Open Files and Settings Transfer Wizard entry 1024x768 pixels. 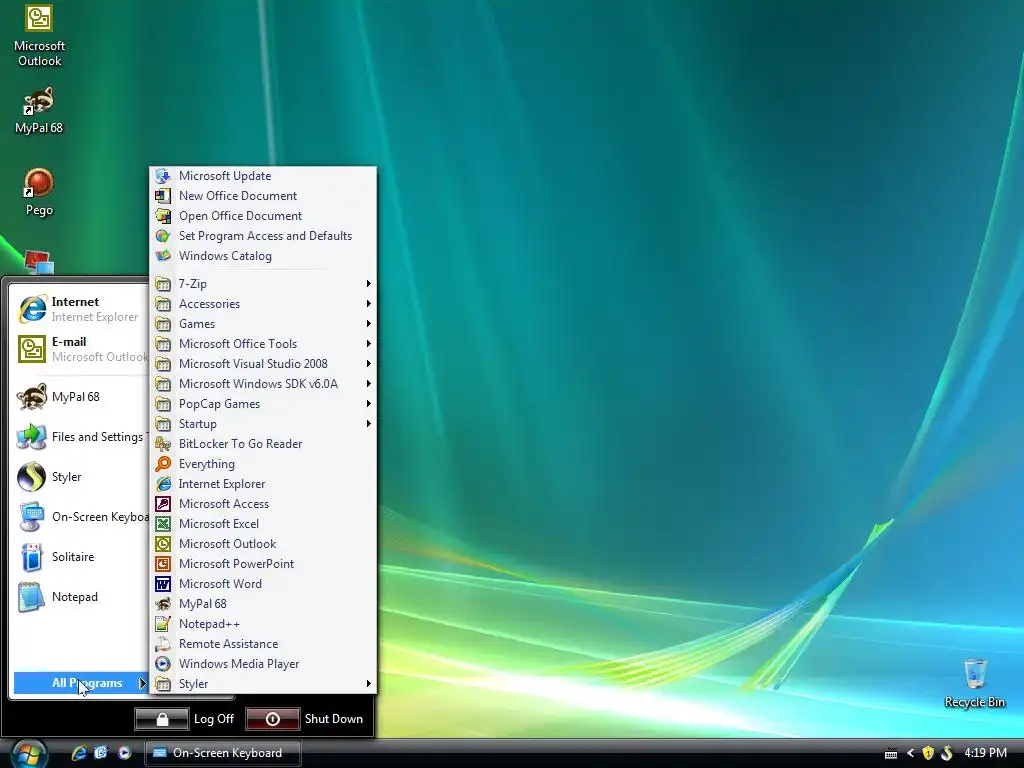pos(81,436)
